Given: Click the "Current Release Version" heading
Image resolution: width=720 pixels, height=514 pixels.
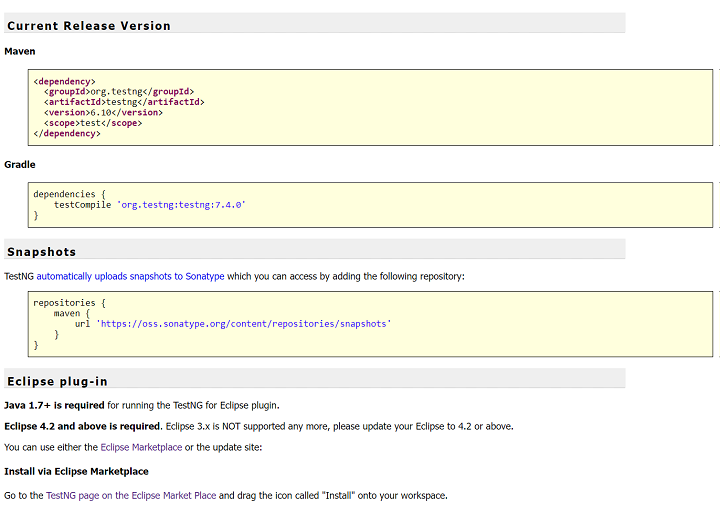Looking at the screenshot, I should click(89, 25).
